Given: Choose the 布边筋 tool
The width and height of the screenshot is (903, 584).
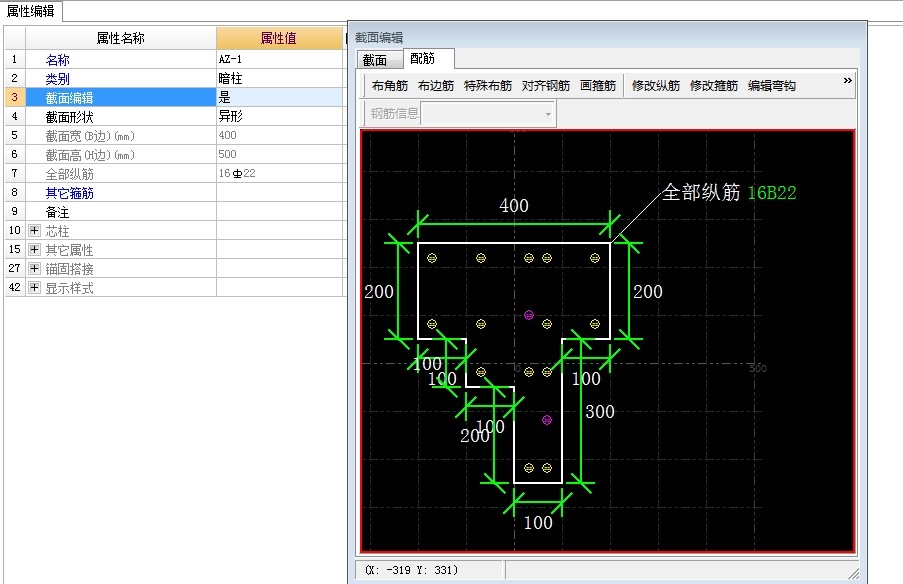Looking at the screenshot, I should [x=436, y=86].
